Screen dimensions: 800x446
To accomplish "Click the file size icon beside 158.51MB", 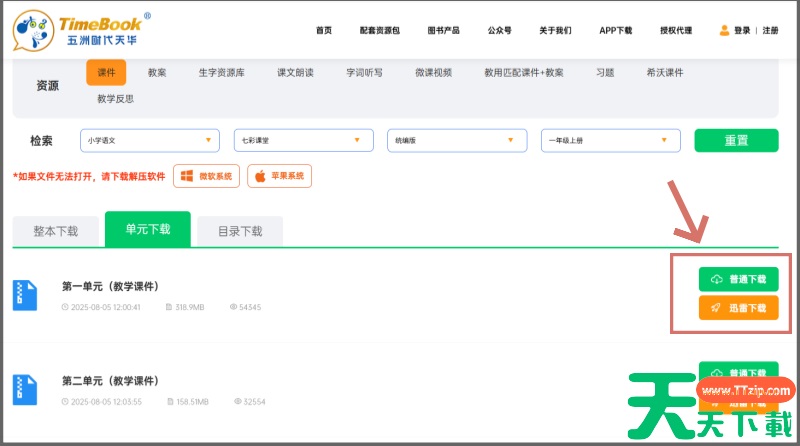I will coord(170,402).
